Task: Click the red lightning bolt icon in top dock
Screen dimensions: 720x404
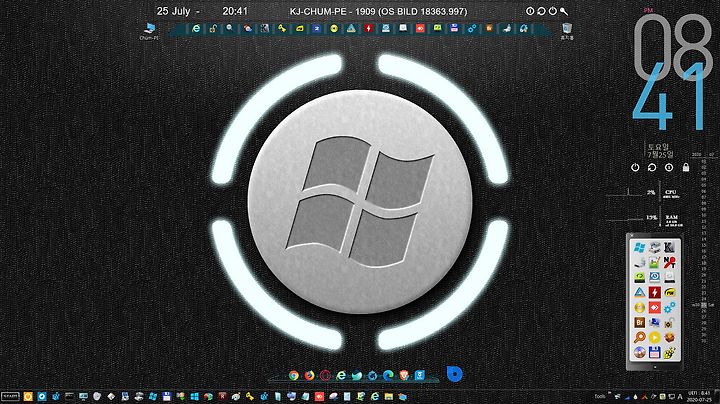Action: pyautogui.click(x=368, y=28)
